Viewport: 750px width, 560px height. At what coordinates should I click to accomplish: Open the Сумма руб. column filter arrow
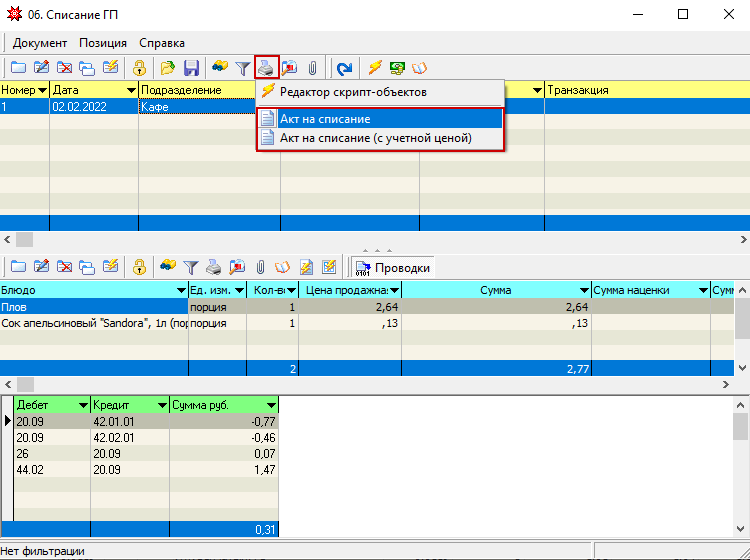pos(271,406)
